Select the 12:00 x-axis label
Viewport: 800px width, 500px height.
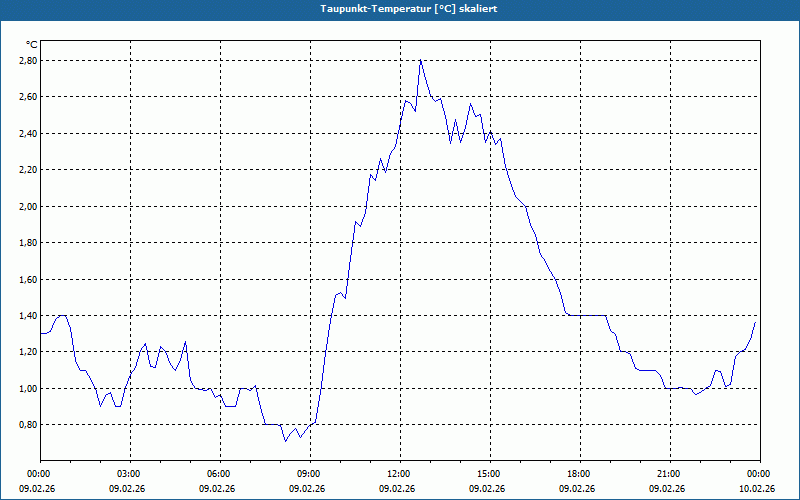tap(397, 474)
